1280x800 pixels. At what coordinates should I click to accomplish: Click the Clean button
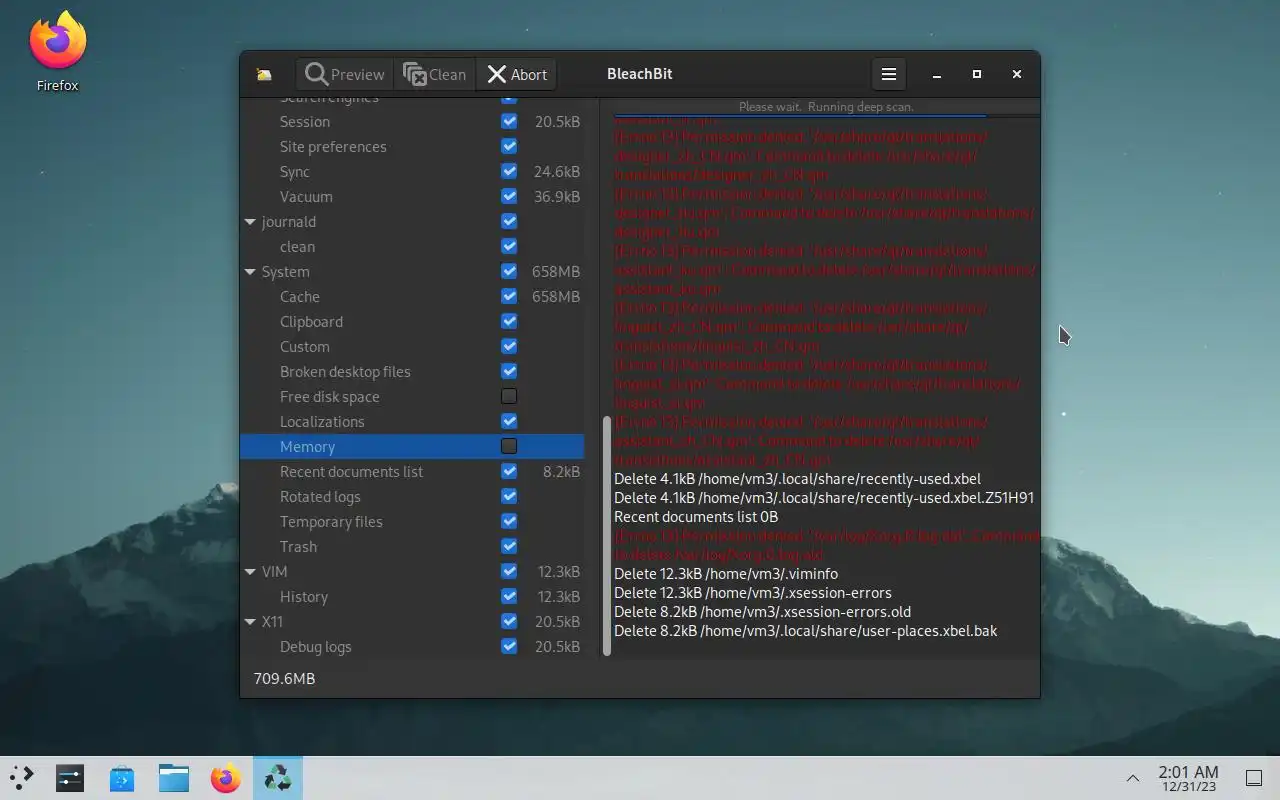[435, 74]
